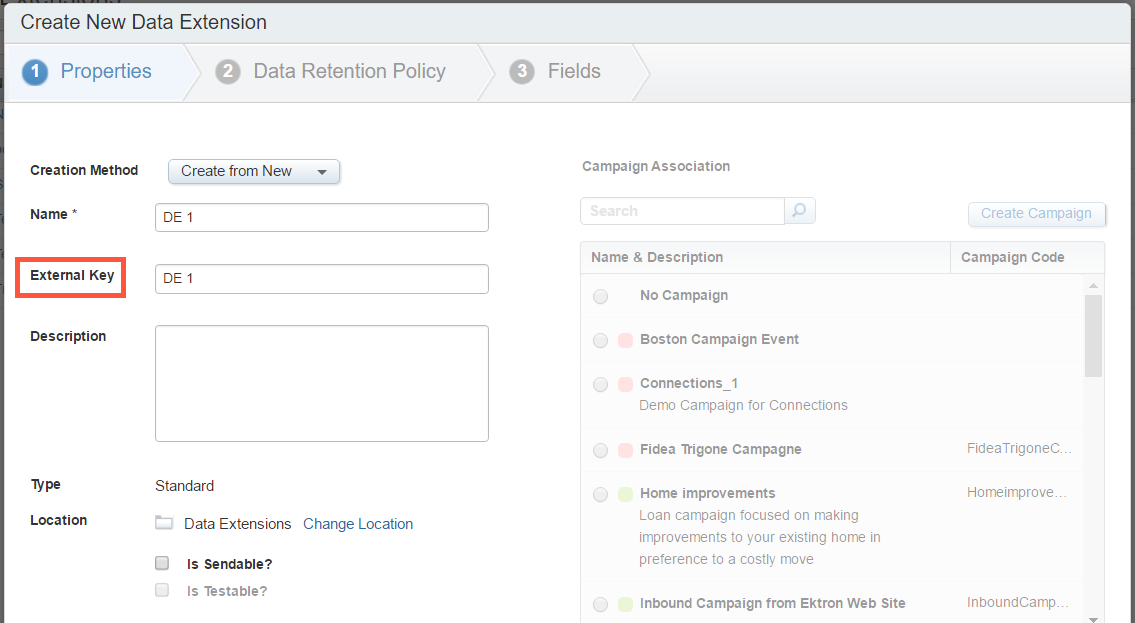This screenshot has width=1135, height=623.
Task: Select the No Campaign radio button
Action: [600, 295]
